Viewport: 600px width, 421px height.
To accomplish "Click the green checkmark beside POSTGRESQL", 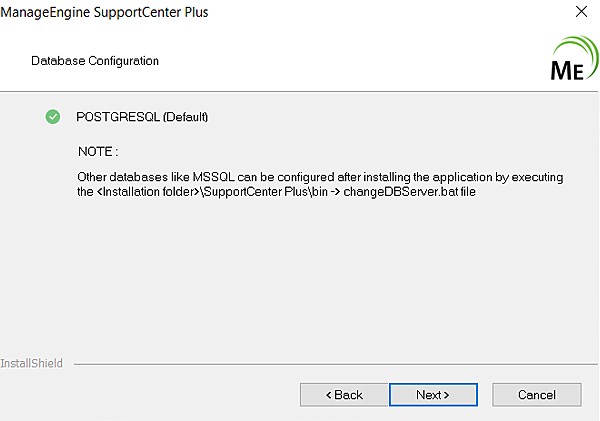I will tap(53, 117).
